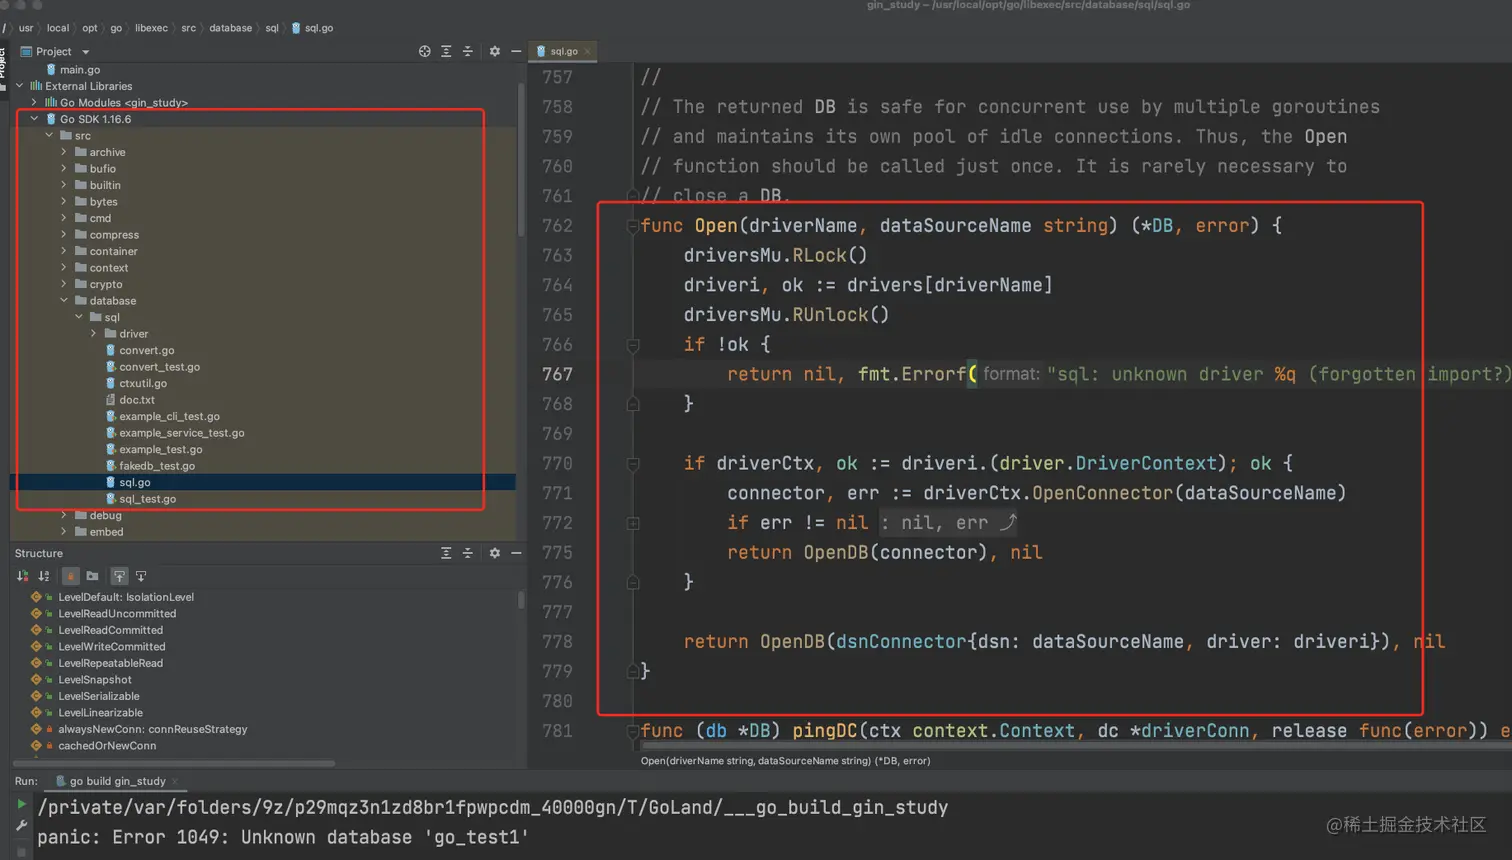
Task: Select sql_test.go in the project tree
Action: click(147, 499)
